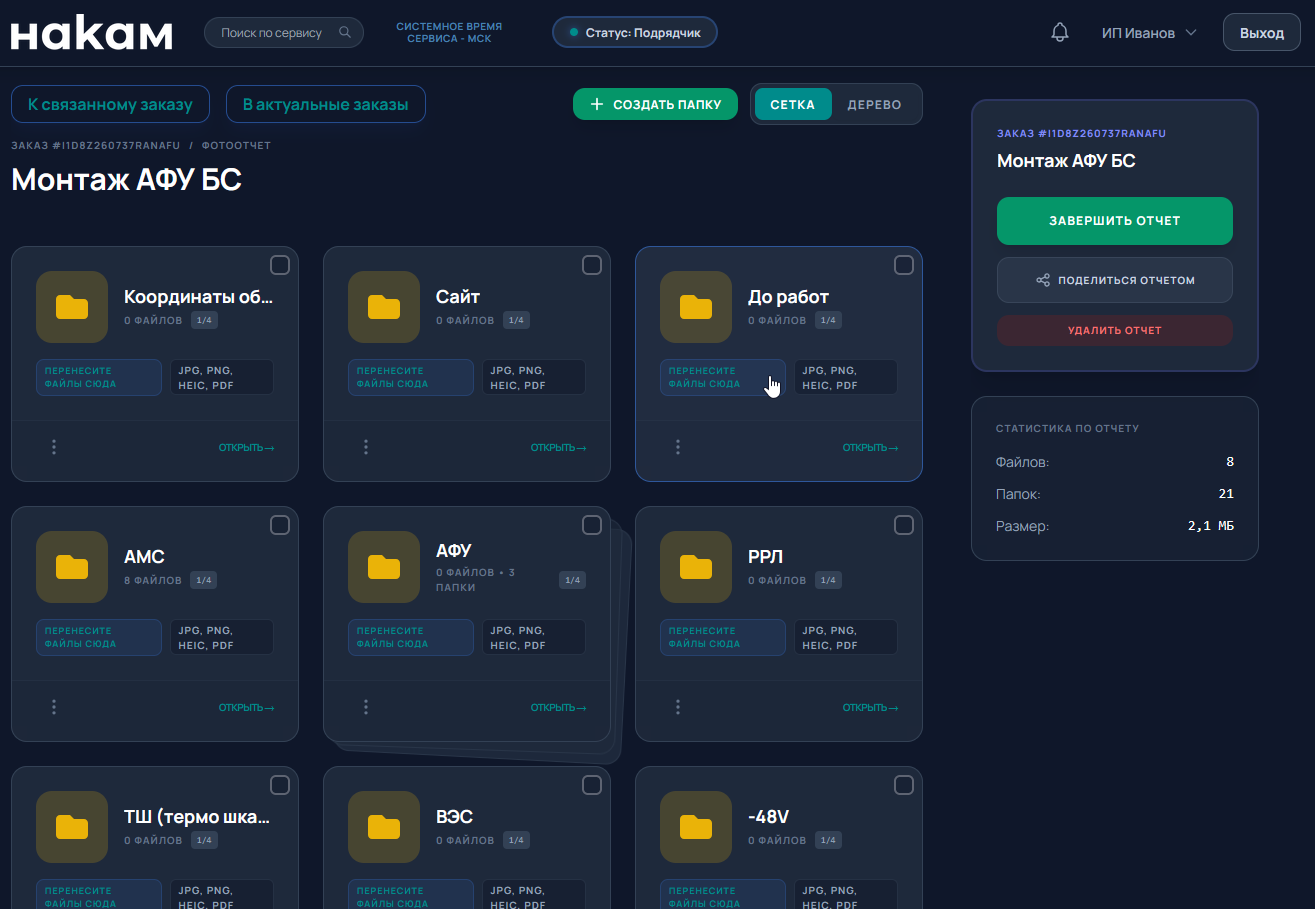The height and width of the screenshot is (909, 1315).
Task: Click Удалить отчет button
Action: pyautogui.click(x=1115, y=330)
